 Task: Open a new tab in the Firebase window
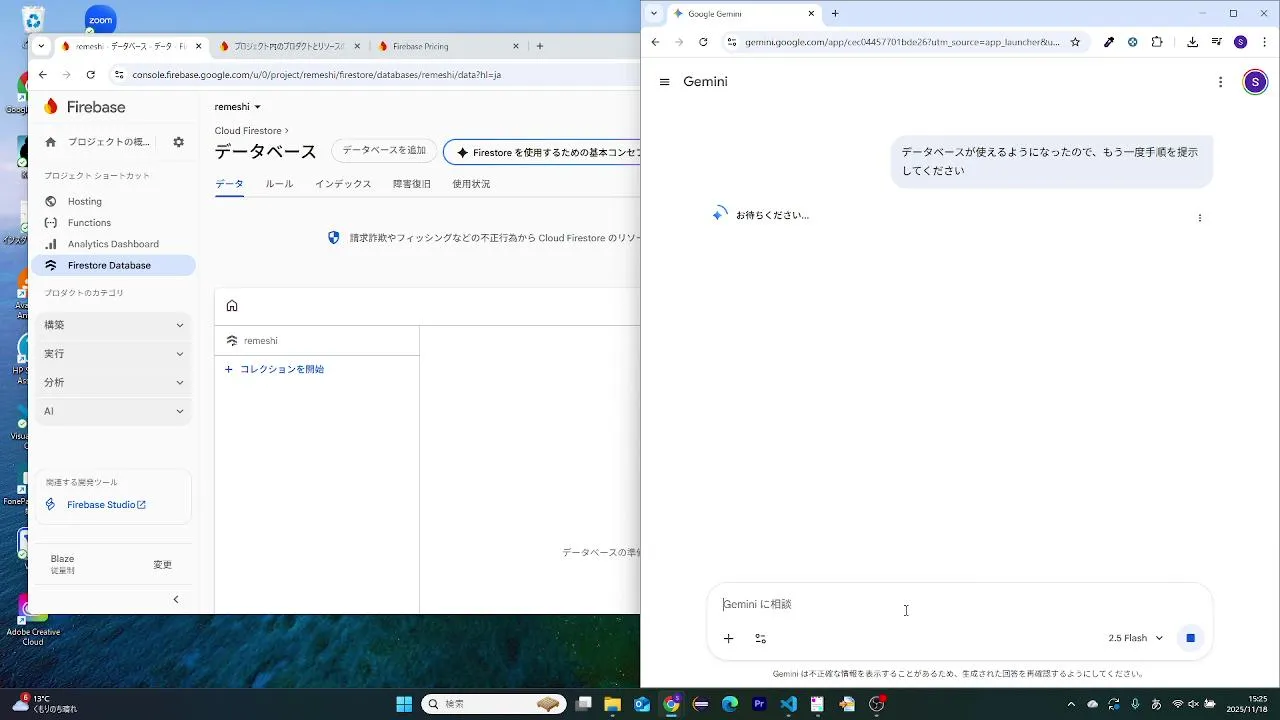(x=540, y=46)
